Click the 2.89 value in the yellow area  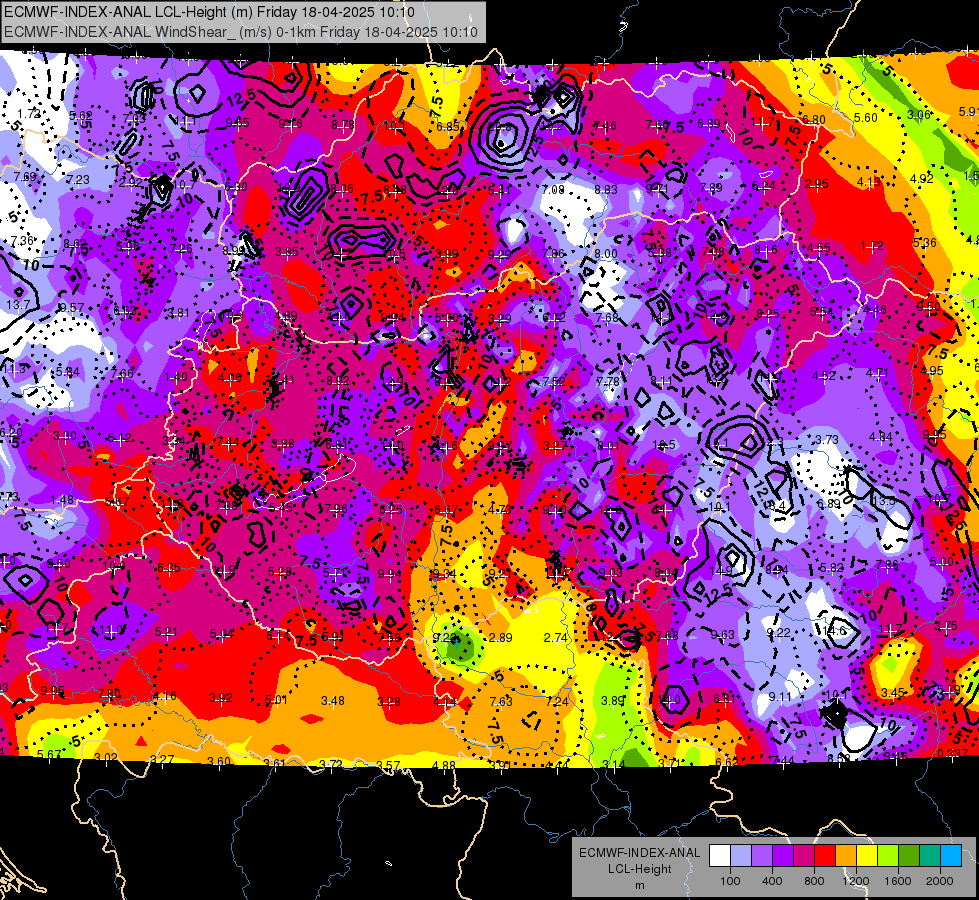click(501, 638)
